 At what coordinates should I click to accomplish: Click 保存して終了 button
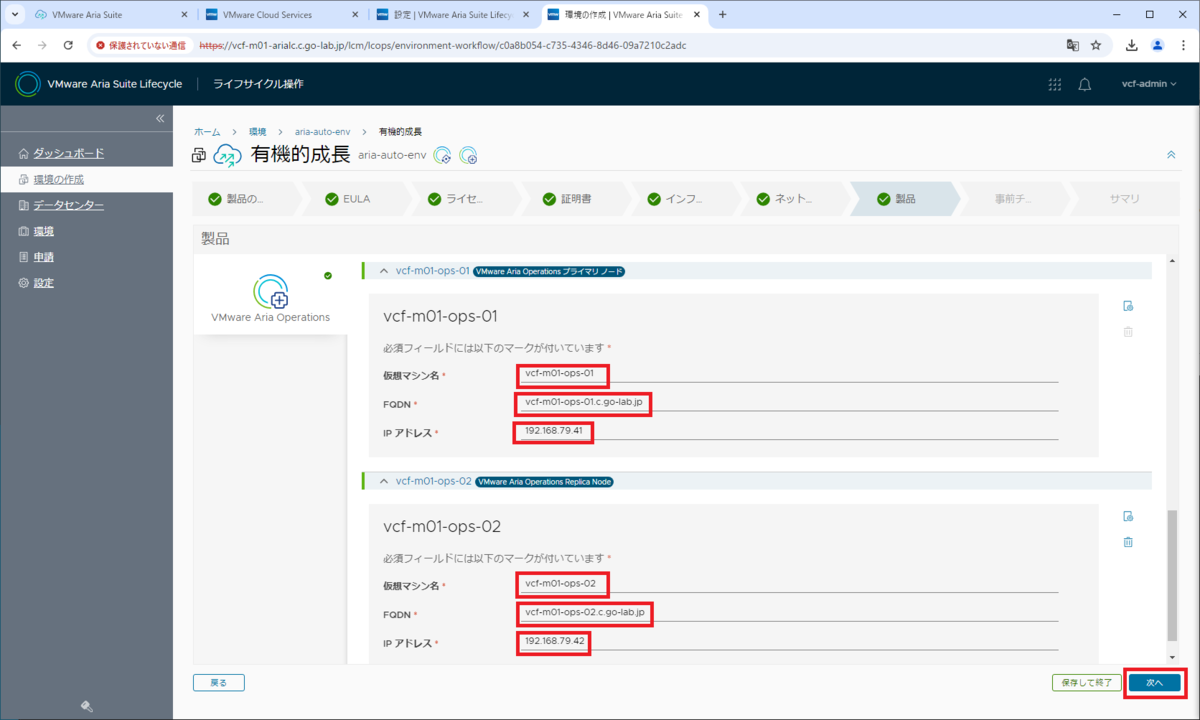1086,683
